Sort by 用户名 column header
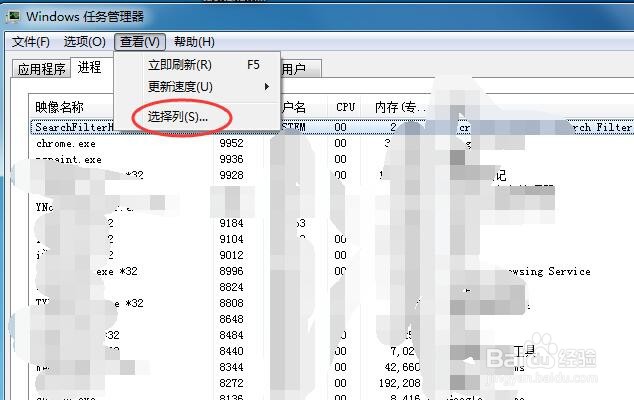The width and height of the screenshot is (634, 400). 294,107
